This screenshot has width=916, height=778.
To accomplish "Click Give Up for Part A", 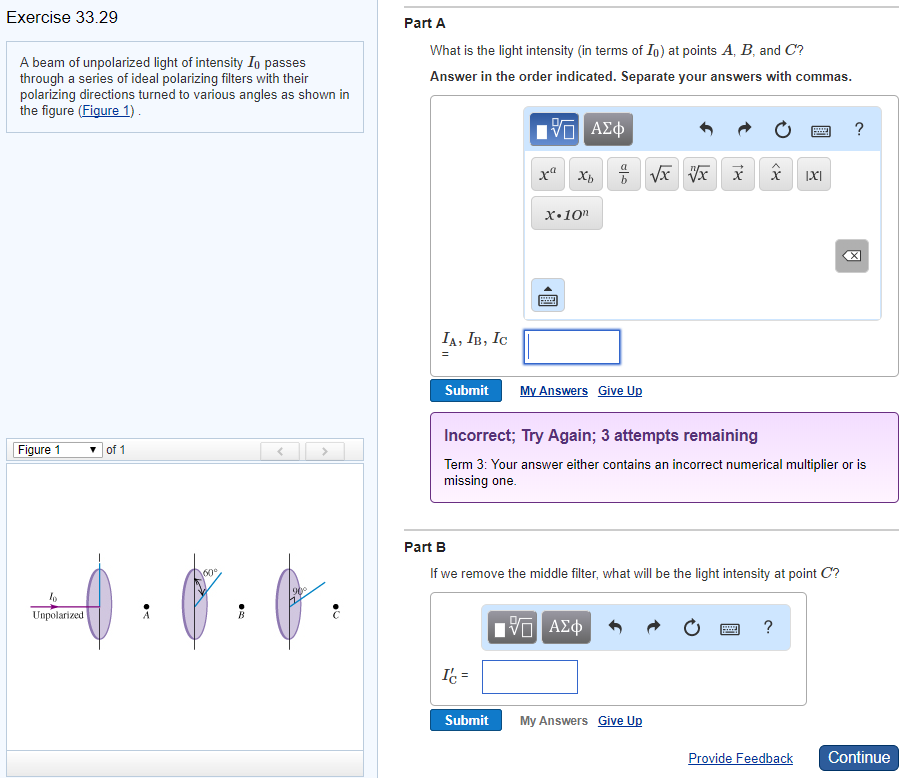I will (619, 390).
